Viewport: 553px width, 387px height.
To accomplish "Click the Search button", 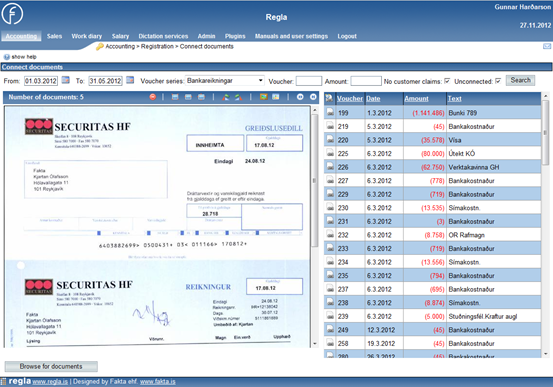I will click(x=520, y=80).
